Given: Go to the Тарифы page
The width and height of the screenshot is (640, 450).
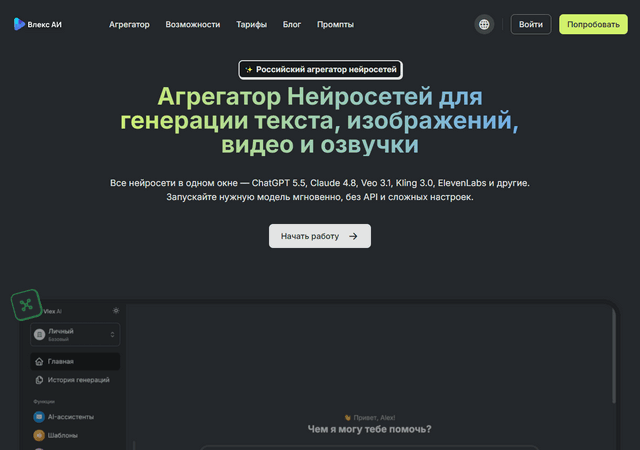Looking at the screenshot, I should pyautogui.click(x=251, y=25).
